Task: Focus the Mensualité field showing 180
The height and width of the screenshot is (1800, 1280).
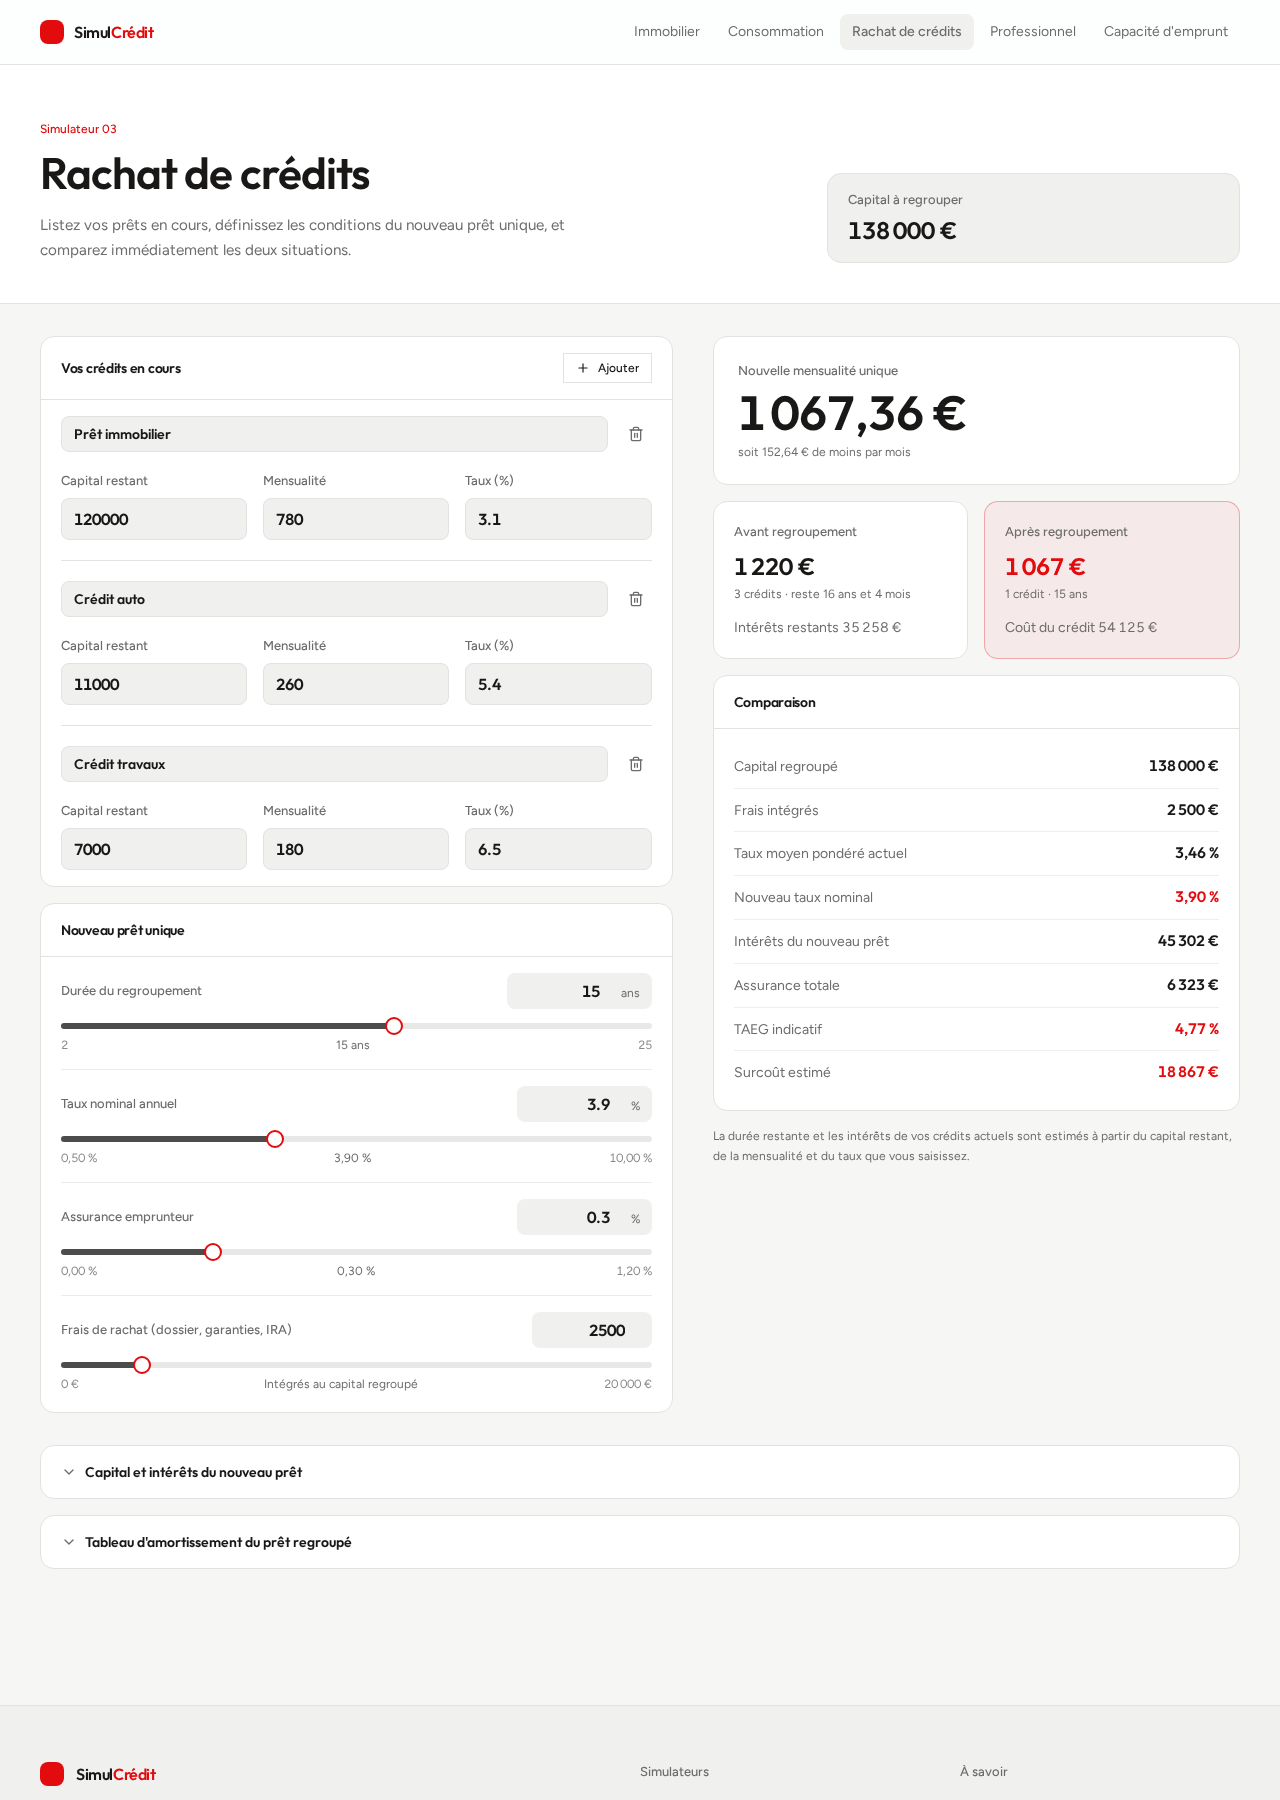Action: pos(356,849)
